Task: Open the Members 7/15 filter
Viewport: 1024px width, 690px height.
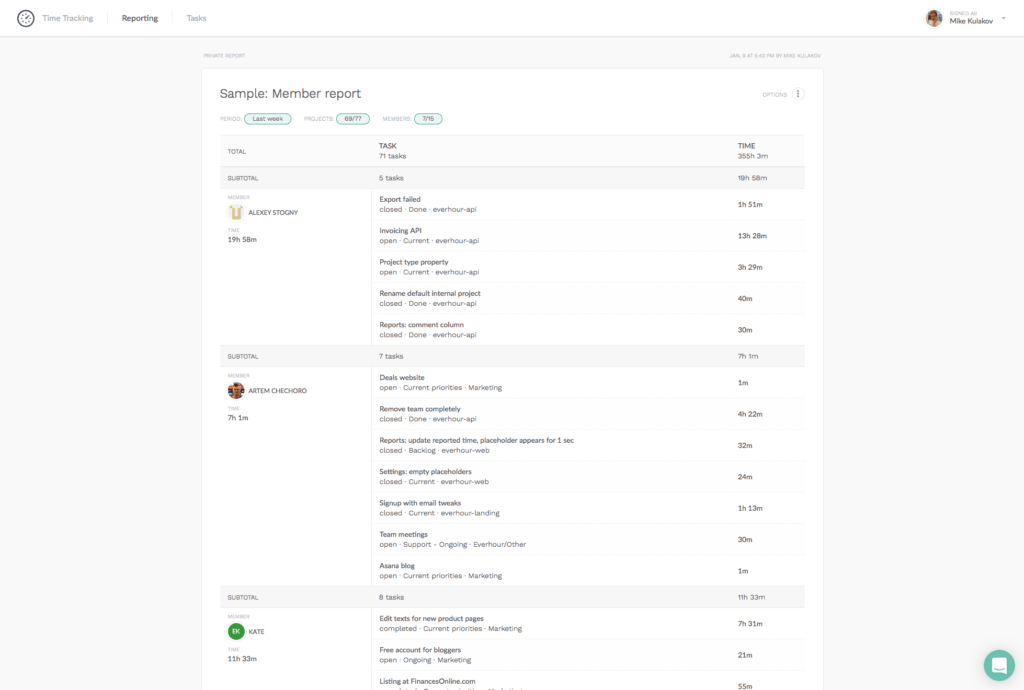Action: click(427, 118)
